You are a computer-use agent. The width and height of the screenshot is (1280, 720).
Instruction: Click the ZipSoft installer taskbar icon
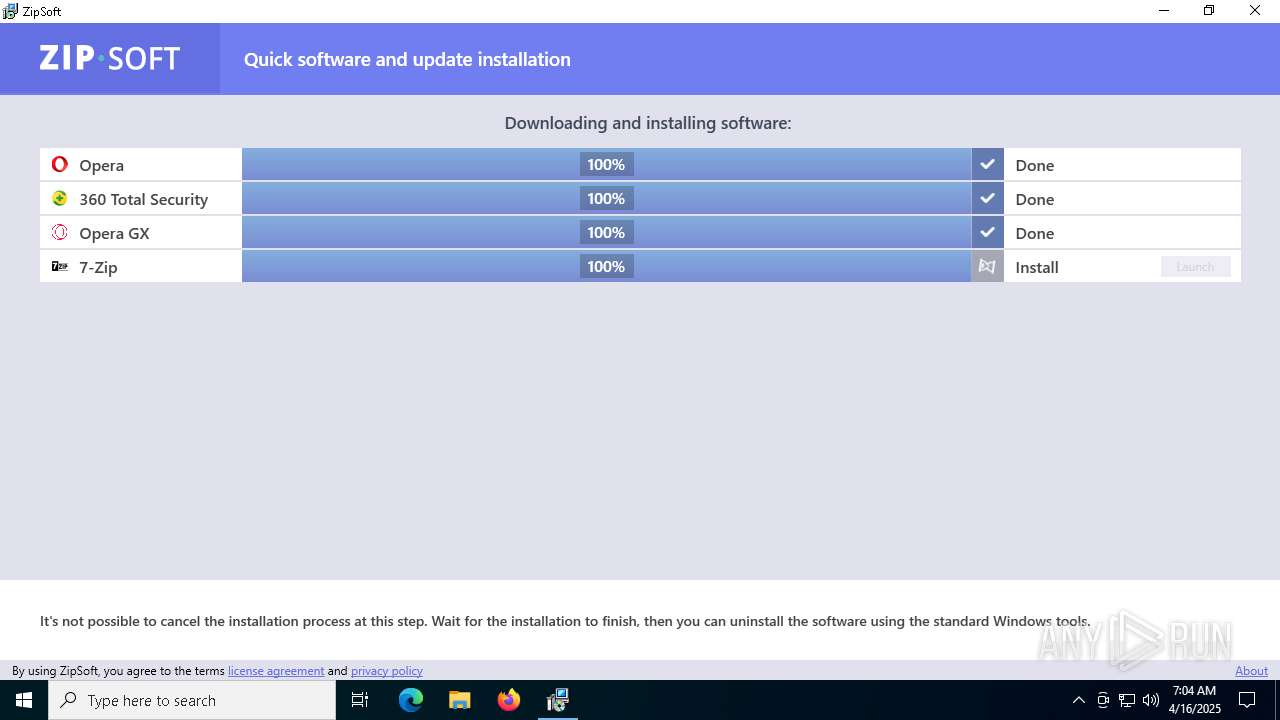click(558, 700)
